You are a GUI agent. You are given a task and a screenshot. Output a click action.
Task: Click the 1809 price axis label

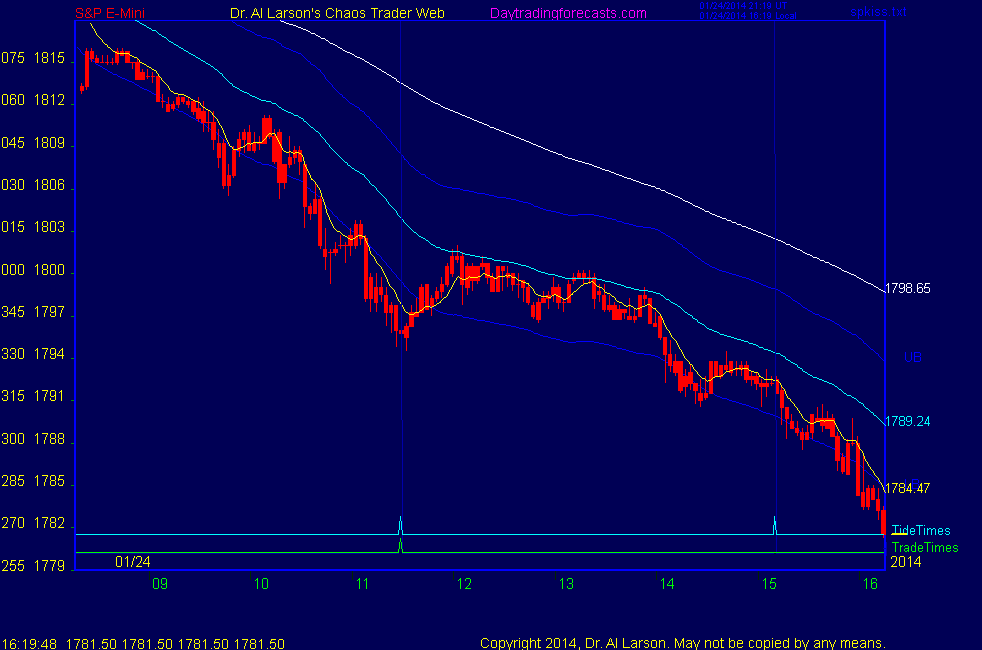pyautogui.click(x=49, y=143)
